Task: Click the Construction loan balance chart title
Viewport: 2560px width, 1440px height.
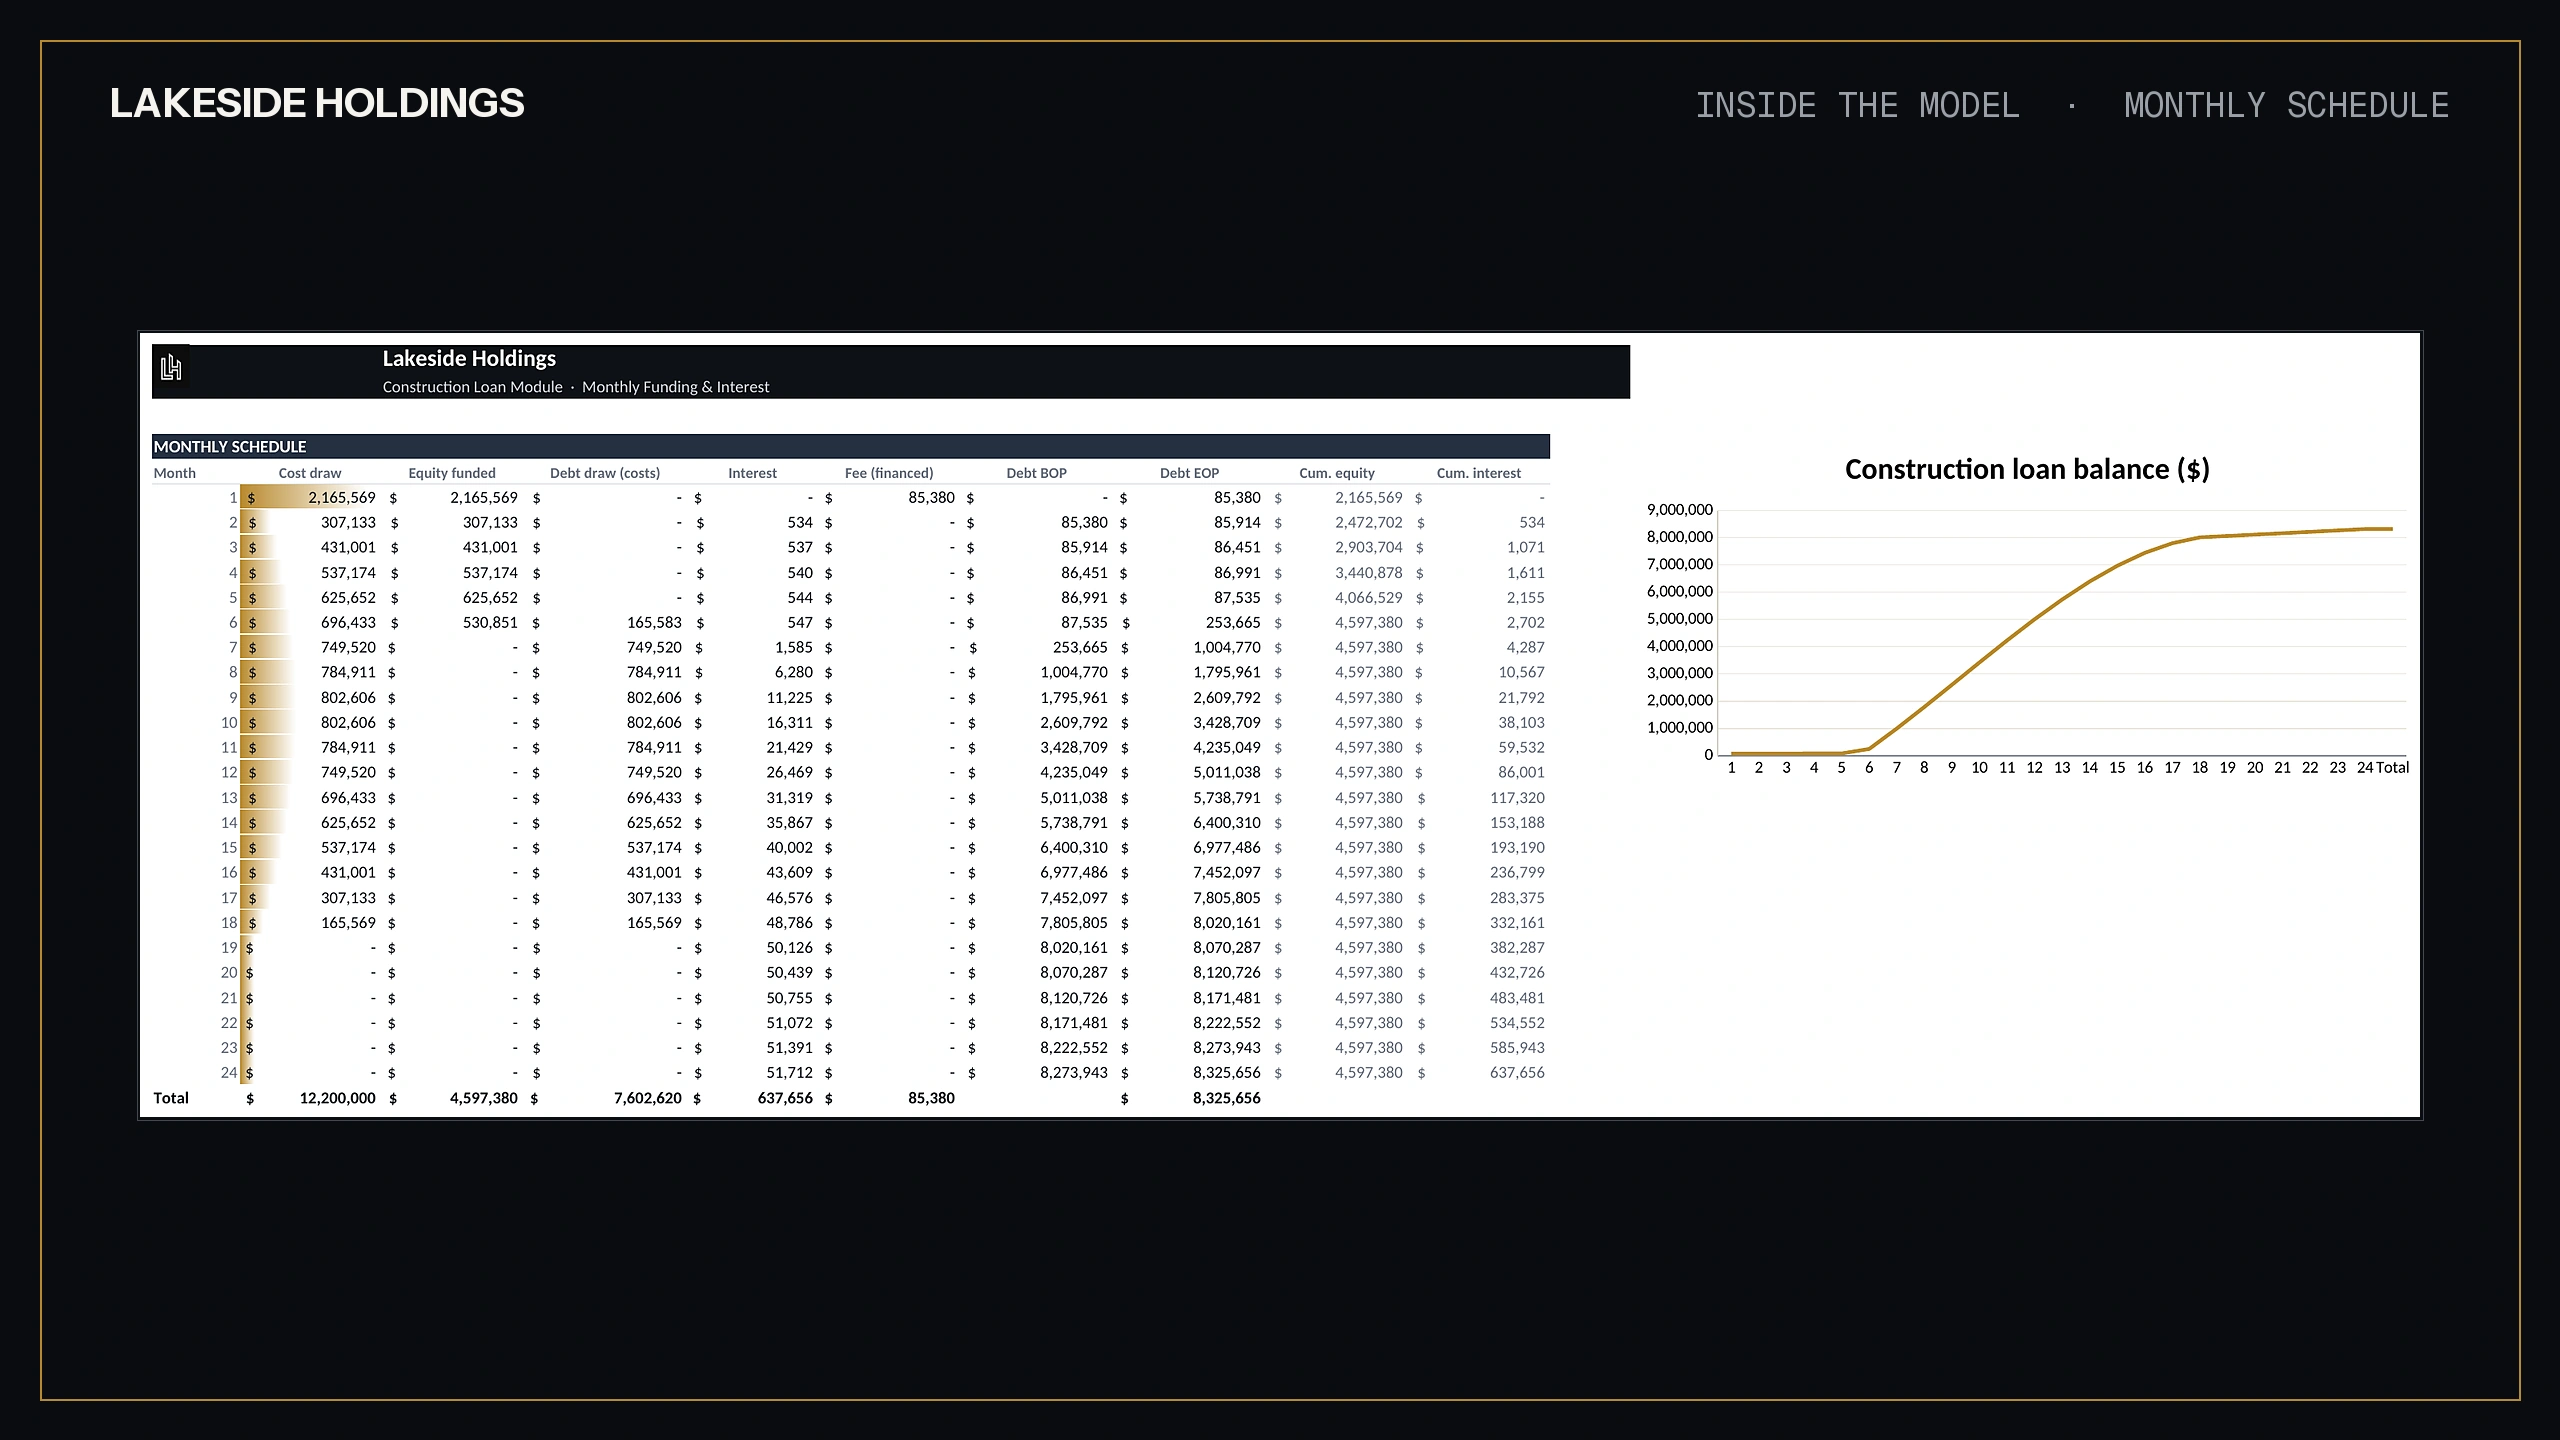Action: [x=2027, y=470]
